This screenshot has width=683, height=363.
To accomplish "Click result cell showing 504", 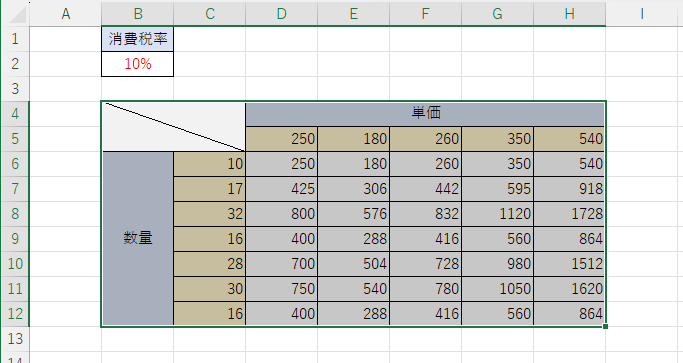I will pos(354,264).
